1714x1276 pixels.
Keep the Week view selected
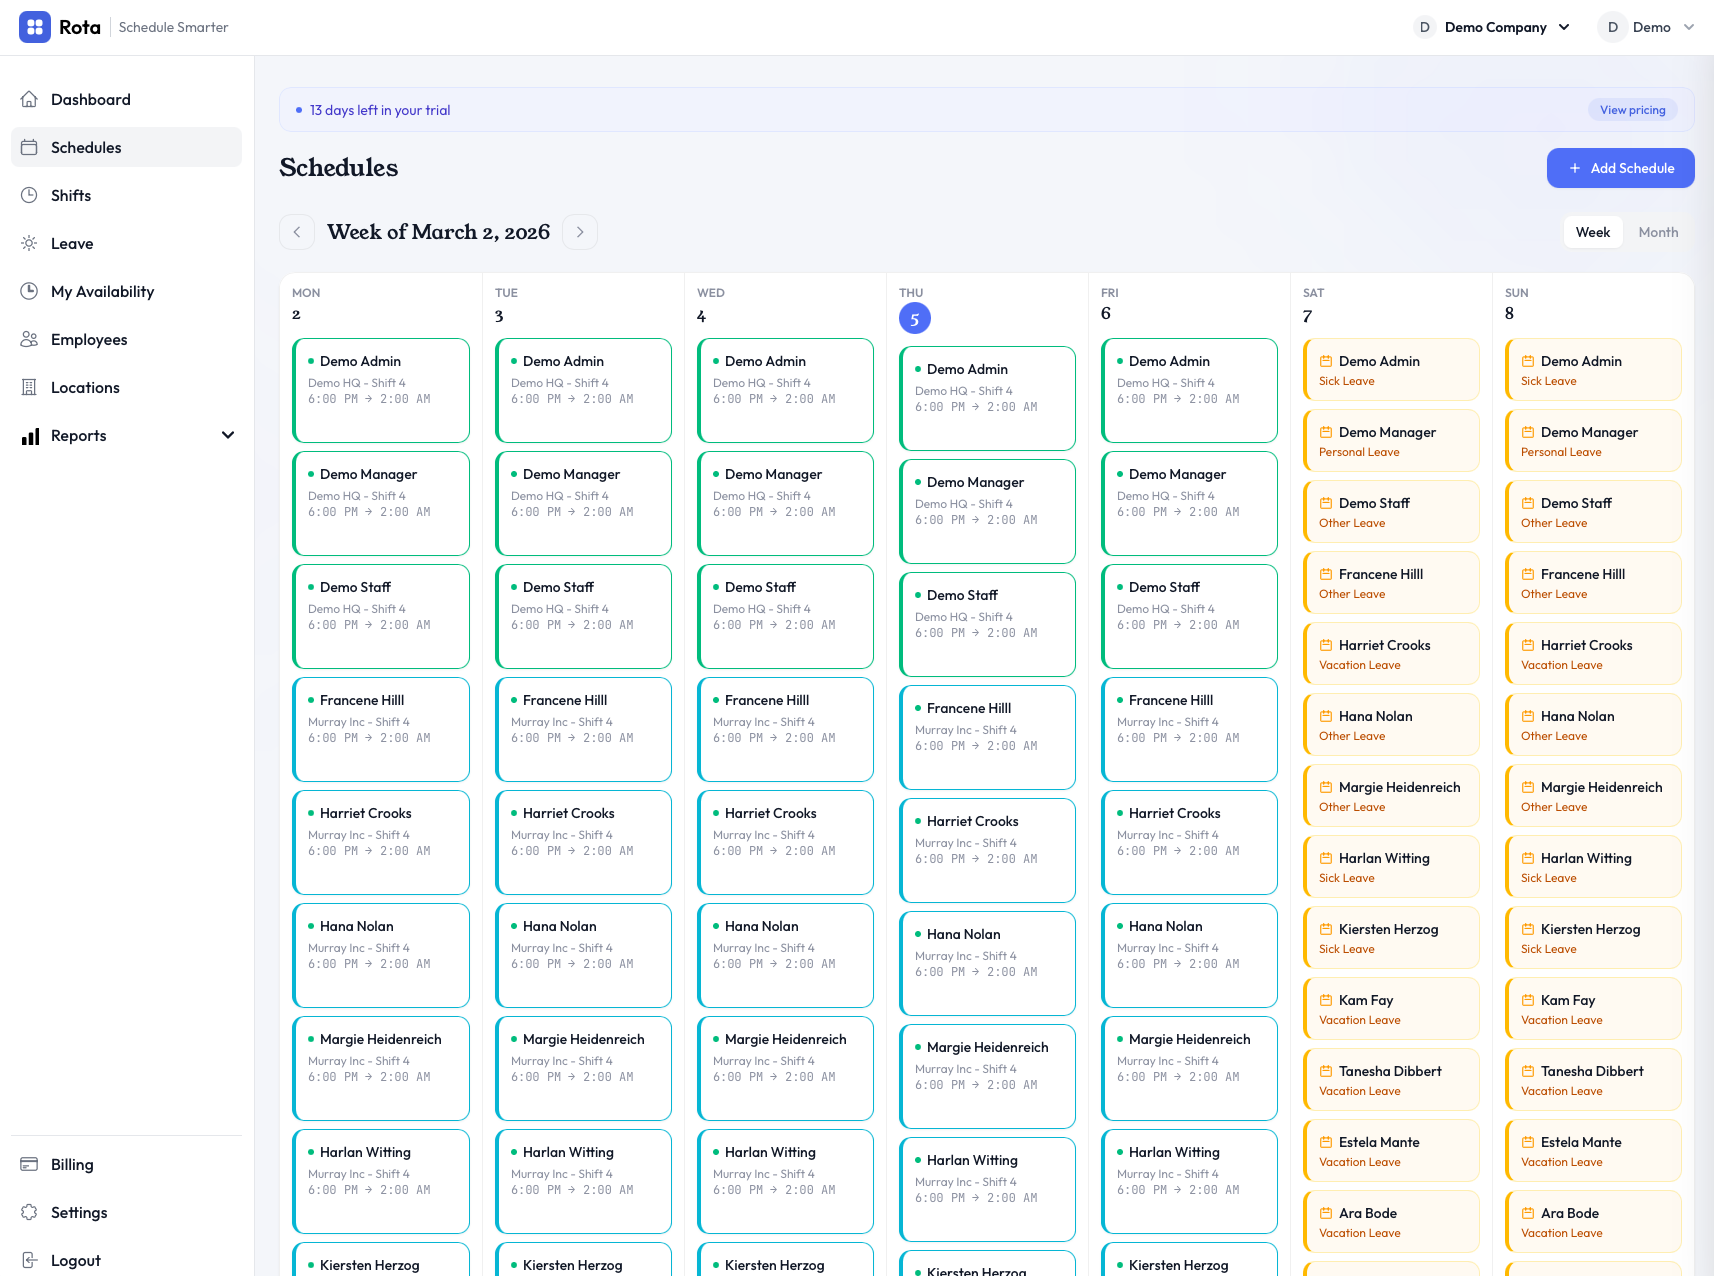click(1593, 231)
